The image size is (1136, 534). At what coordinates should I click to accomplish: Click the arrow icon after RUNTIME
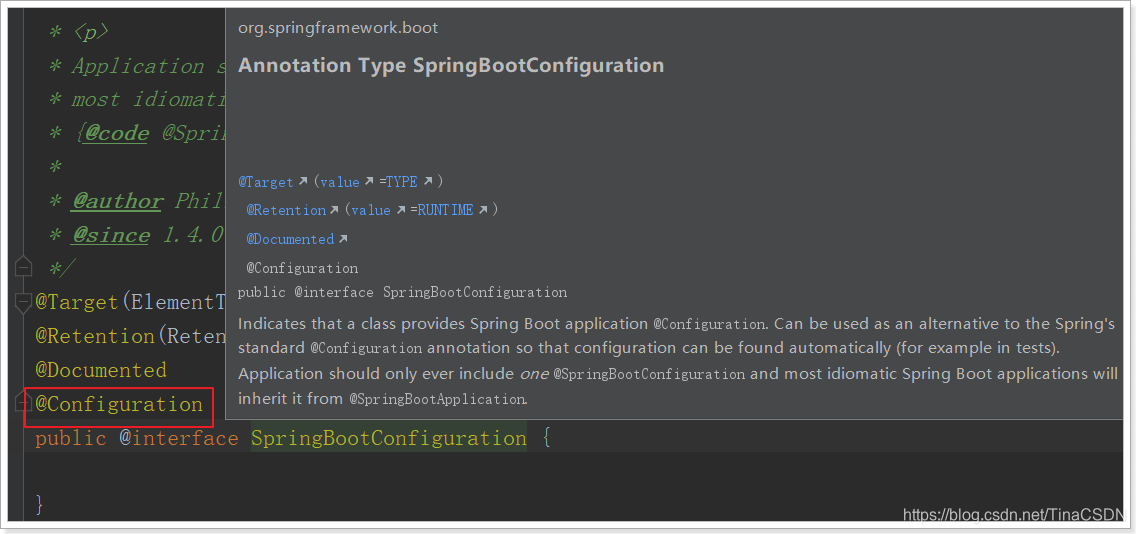483,210
